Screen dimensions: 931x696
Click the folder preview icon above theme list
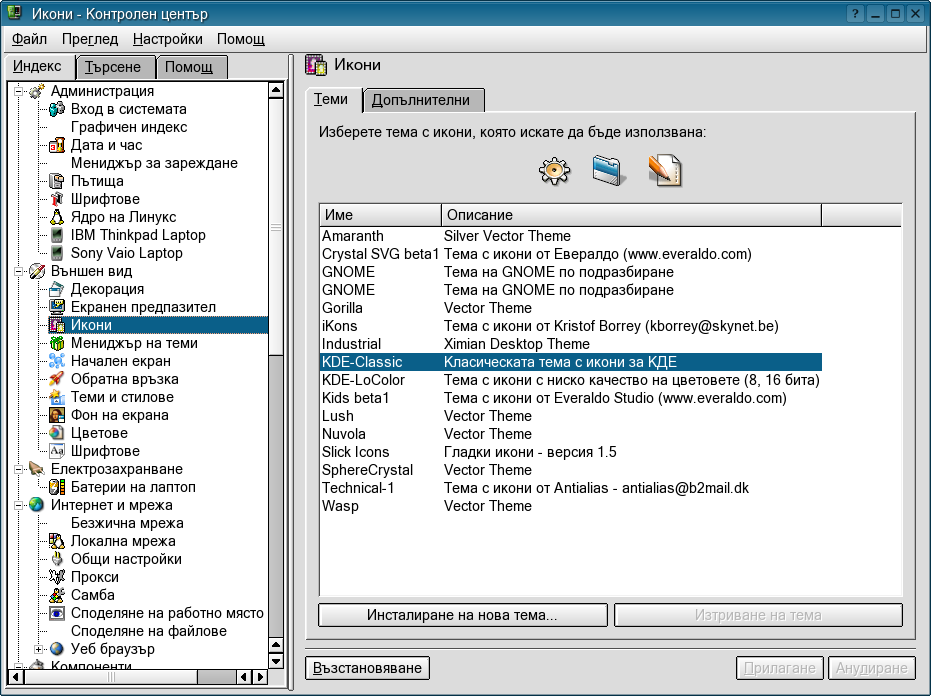point(608,171)
